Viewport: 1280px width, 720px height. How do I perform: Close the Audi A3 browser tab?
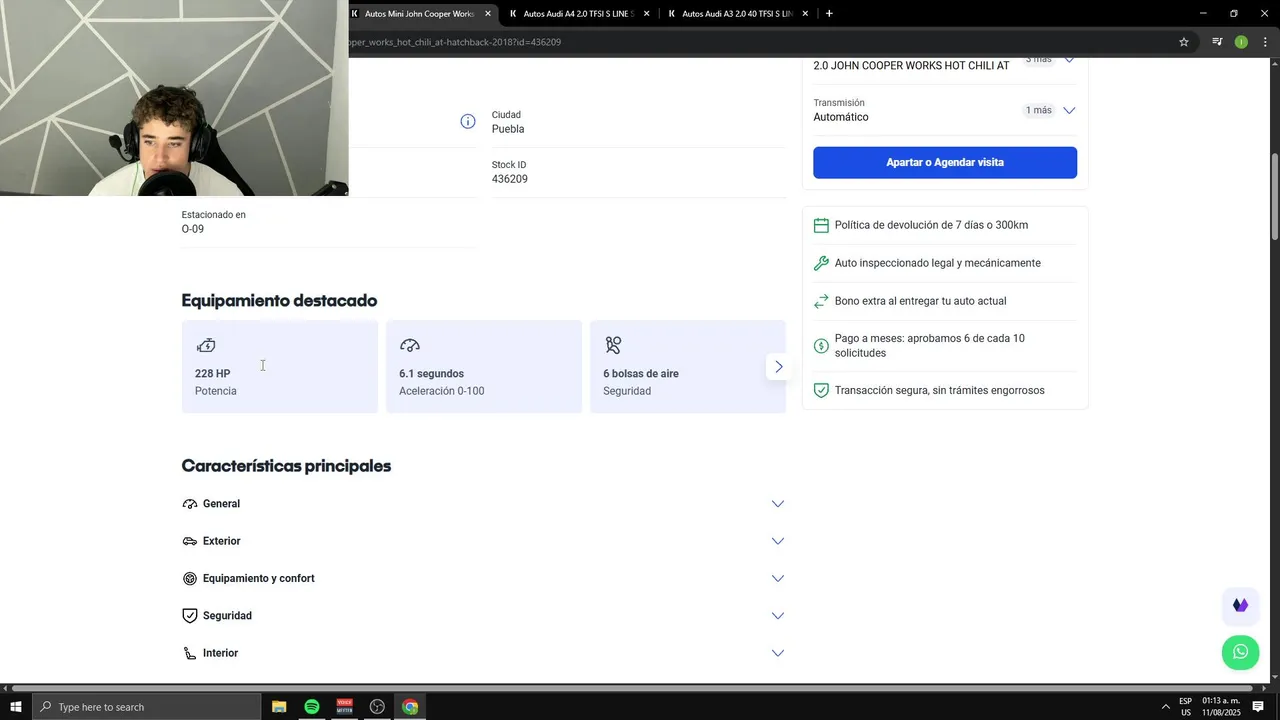tap(805, 14)
